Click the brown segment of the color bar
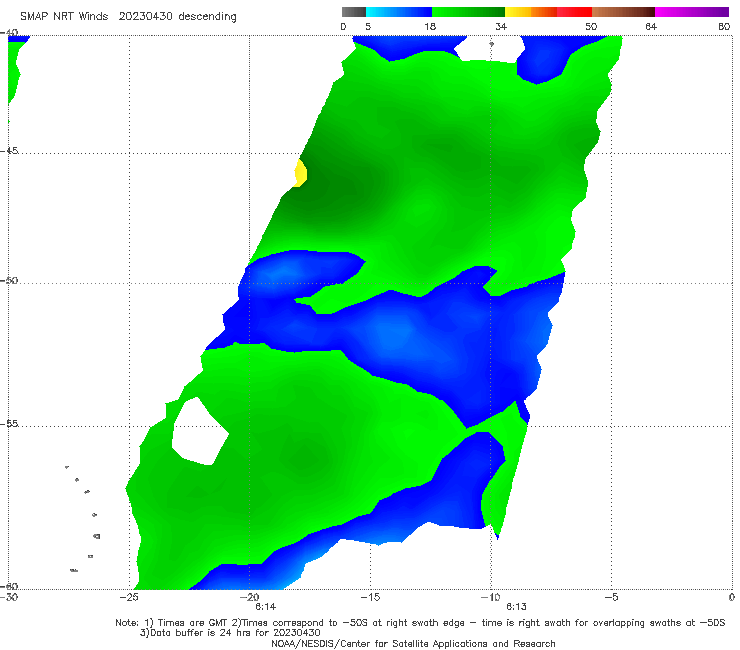Image resolution: width=740 pixels, height=650 pixels. click(623, 12)
